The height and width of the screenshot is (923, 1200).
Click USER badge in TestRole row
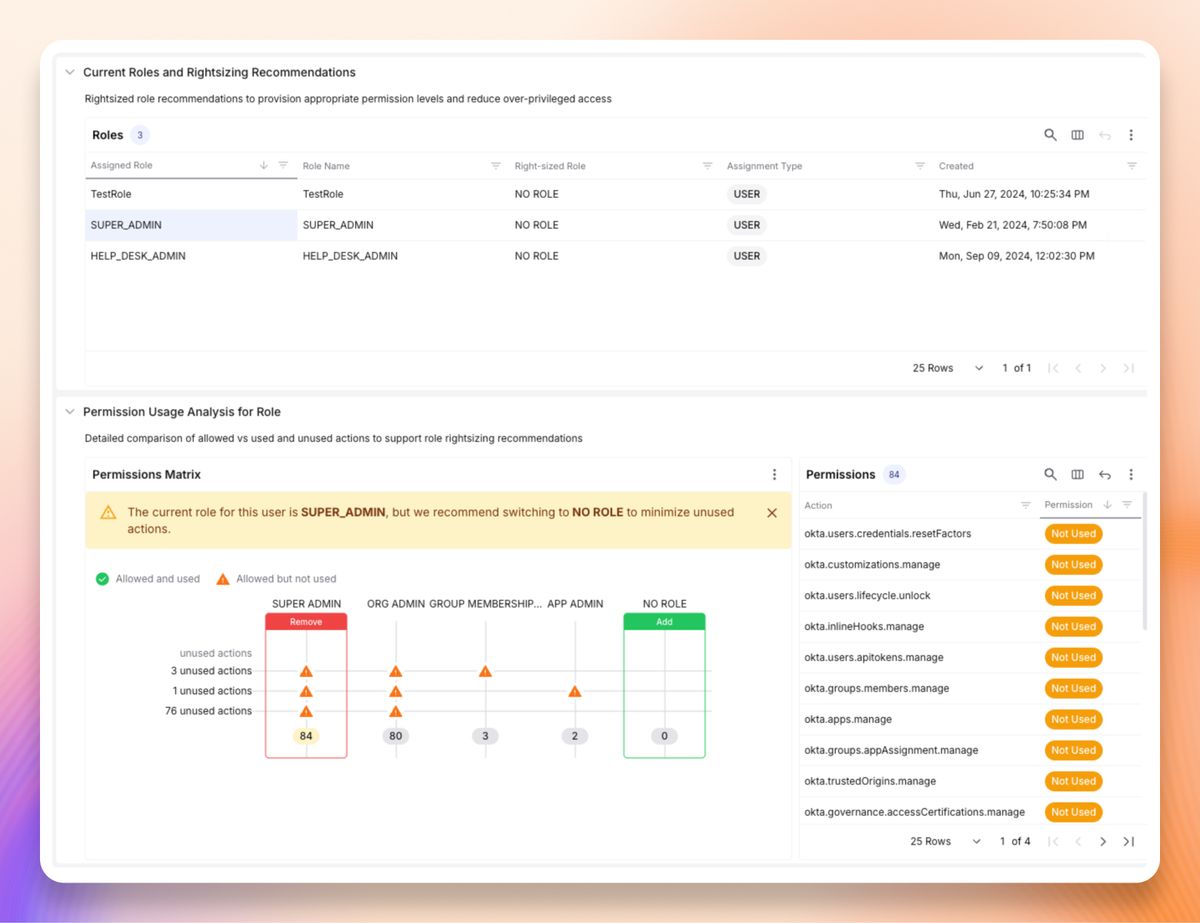(x=747, y=194)
